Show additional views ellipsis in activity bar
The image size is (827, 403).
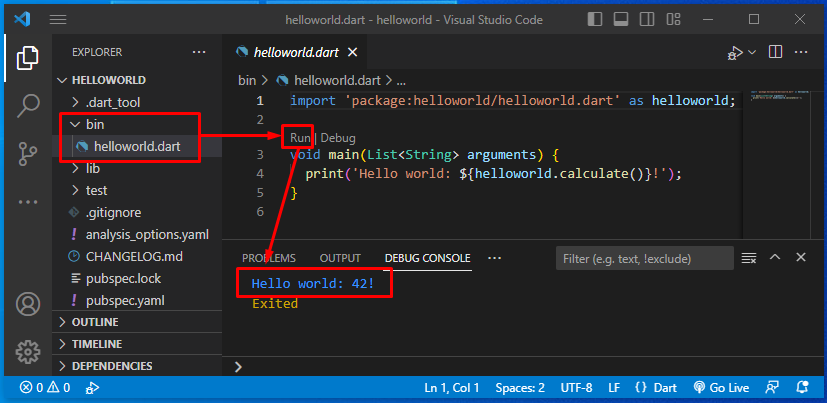28,202
